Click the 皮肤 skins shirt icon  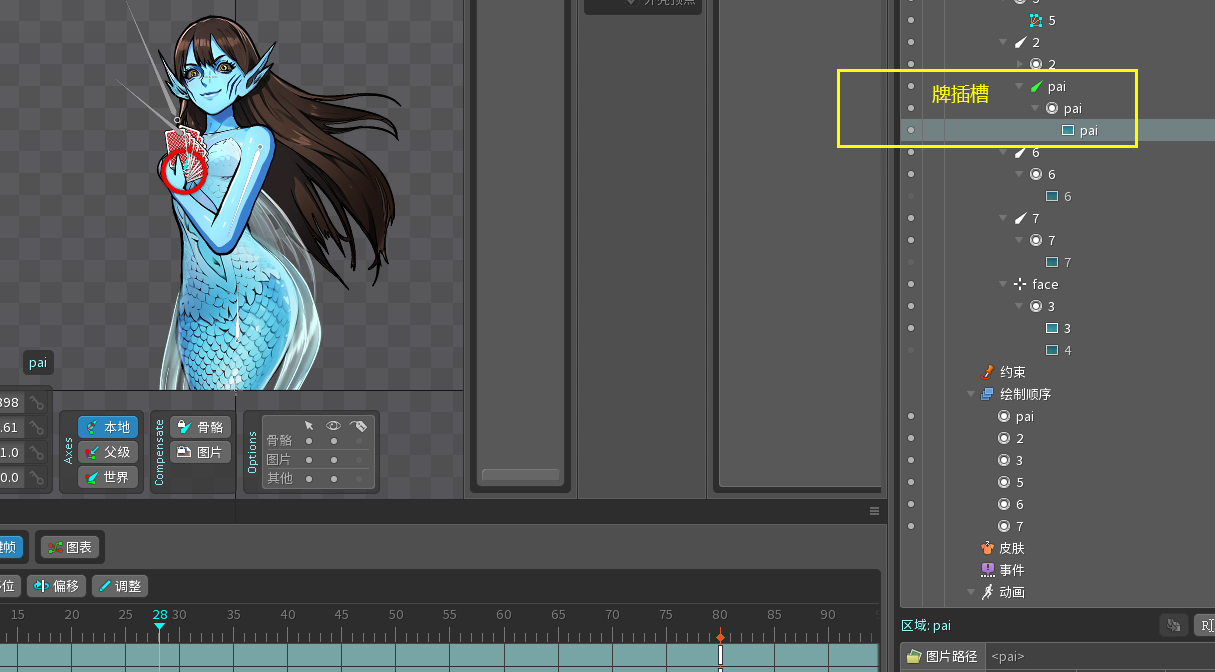click(988, 549)
